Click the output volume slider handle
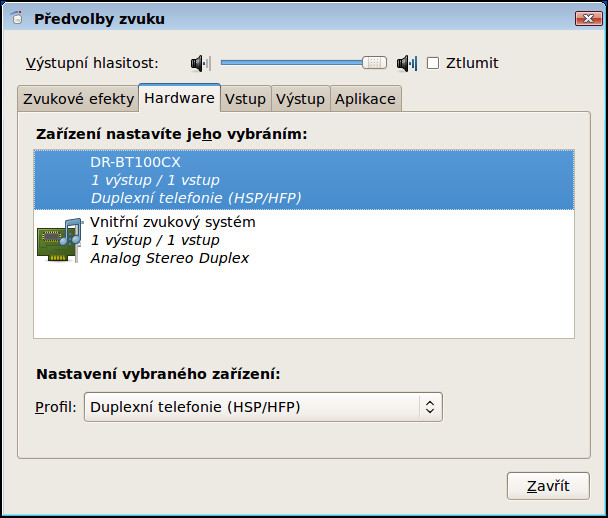This screenshot has width=608, height=518. (x=374, y=63)
